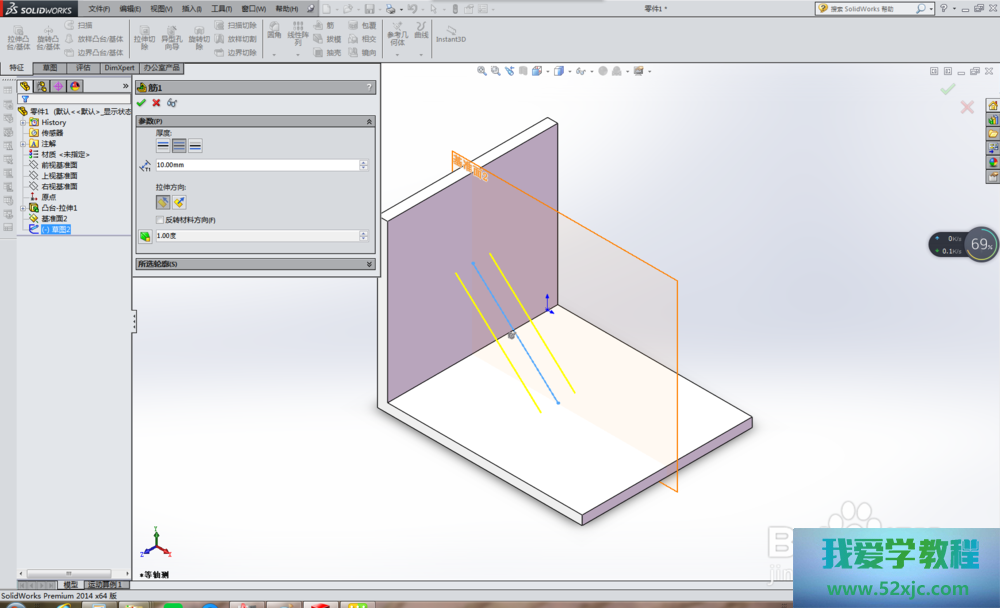Click the detailed preview eyeglasses icon
1000x608 pixels.
point(172,103)
